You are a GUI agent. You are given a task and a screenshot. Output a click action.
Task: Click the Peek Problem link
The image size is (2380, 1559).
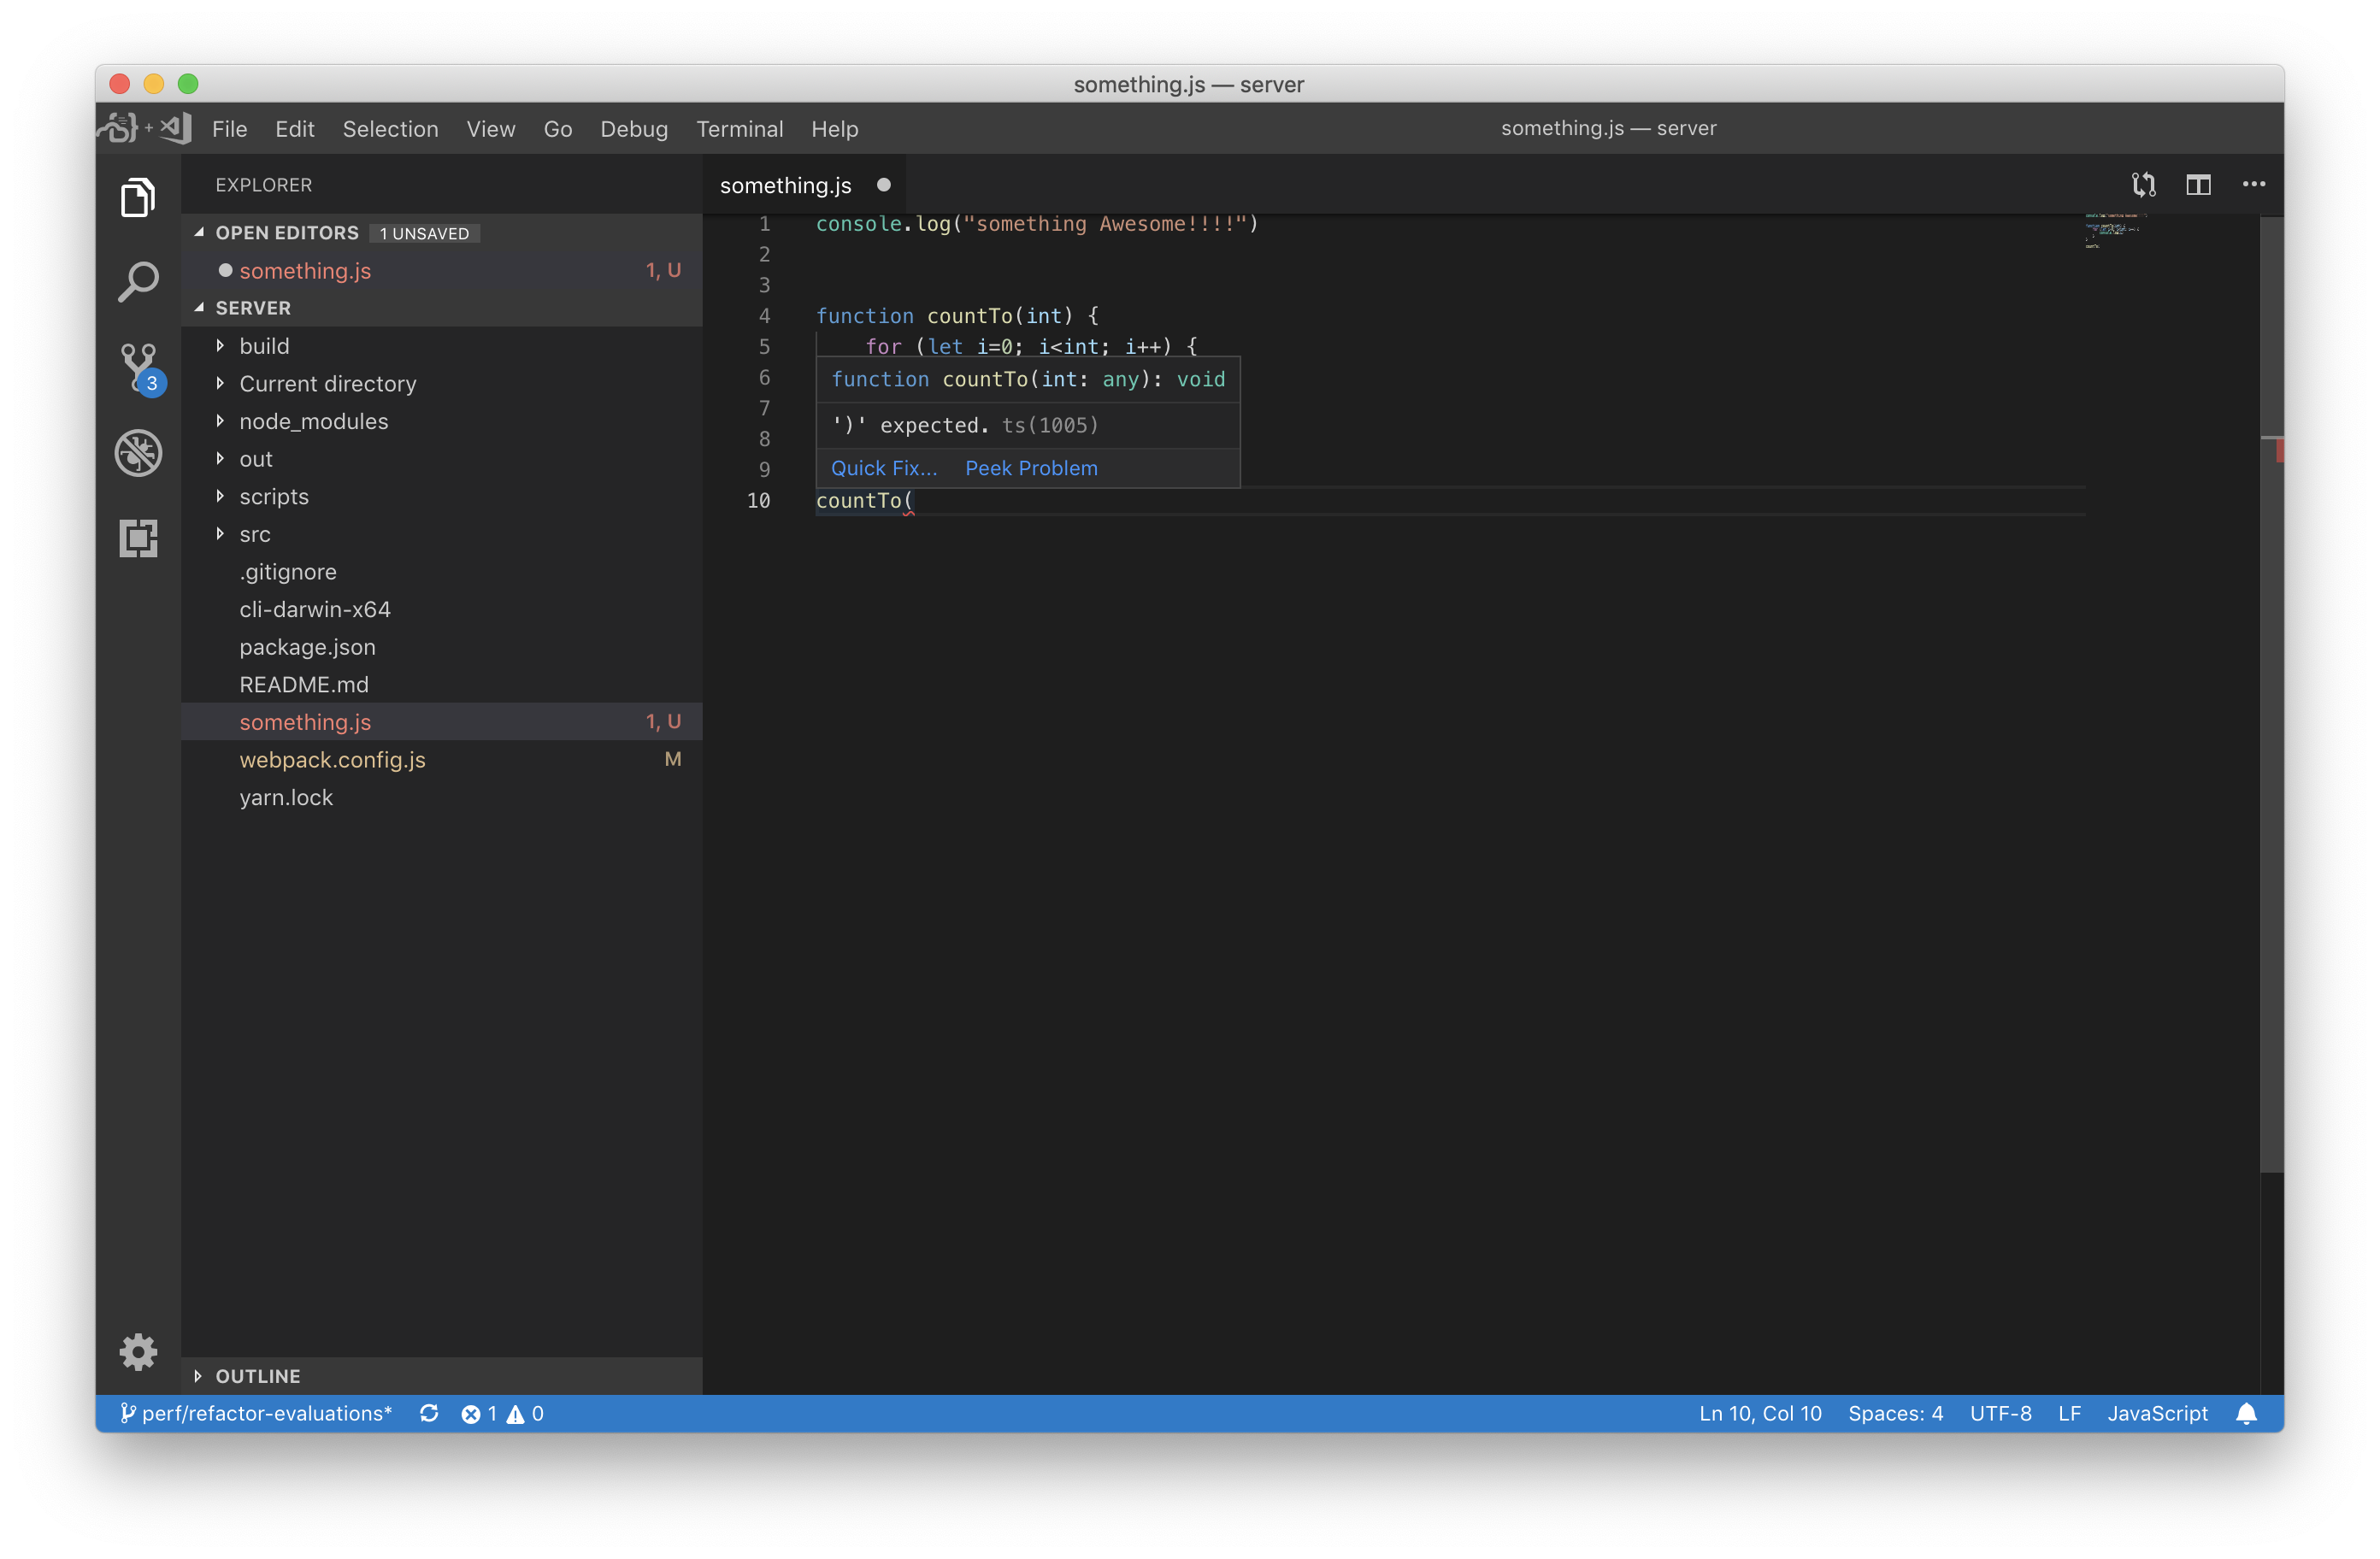point(1031,468)
